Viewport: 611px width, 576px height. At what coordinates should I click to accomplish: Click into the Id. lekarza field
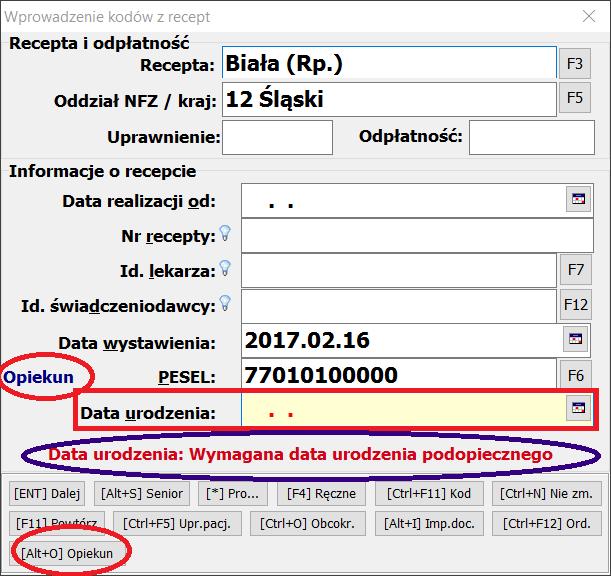coord(399,270)
